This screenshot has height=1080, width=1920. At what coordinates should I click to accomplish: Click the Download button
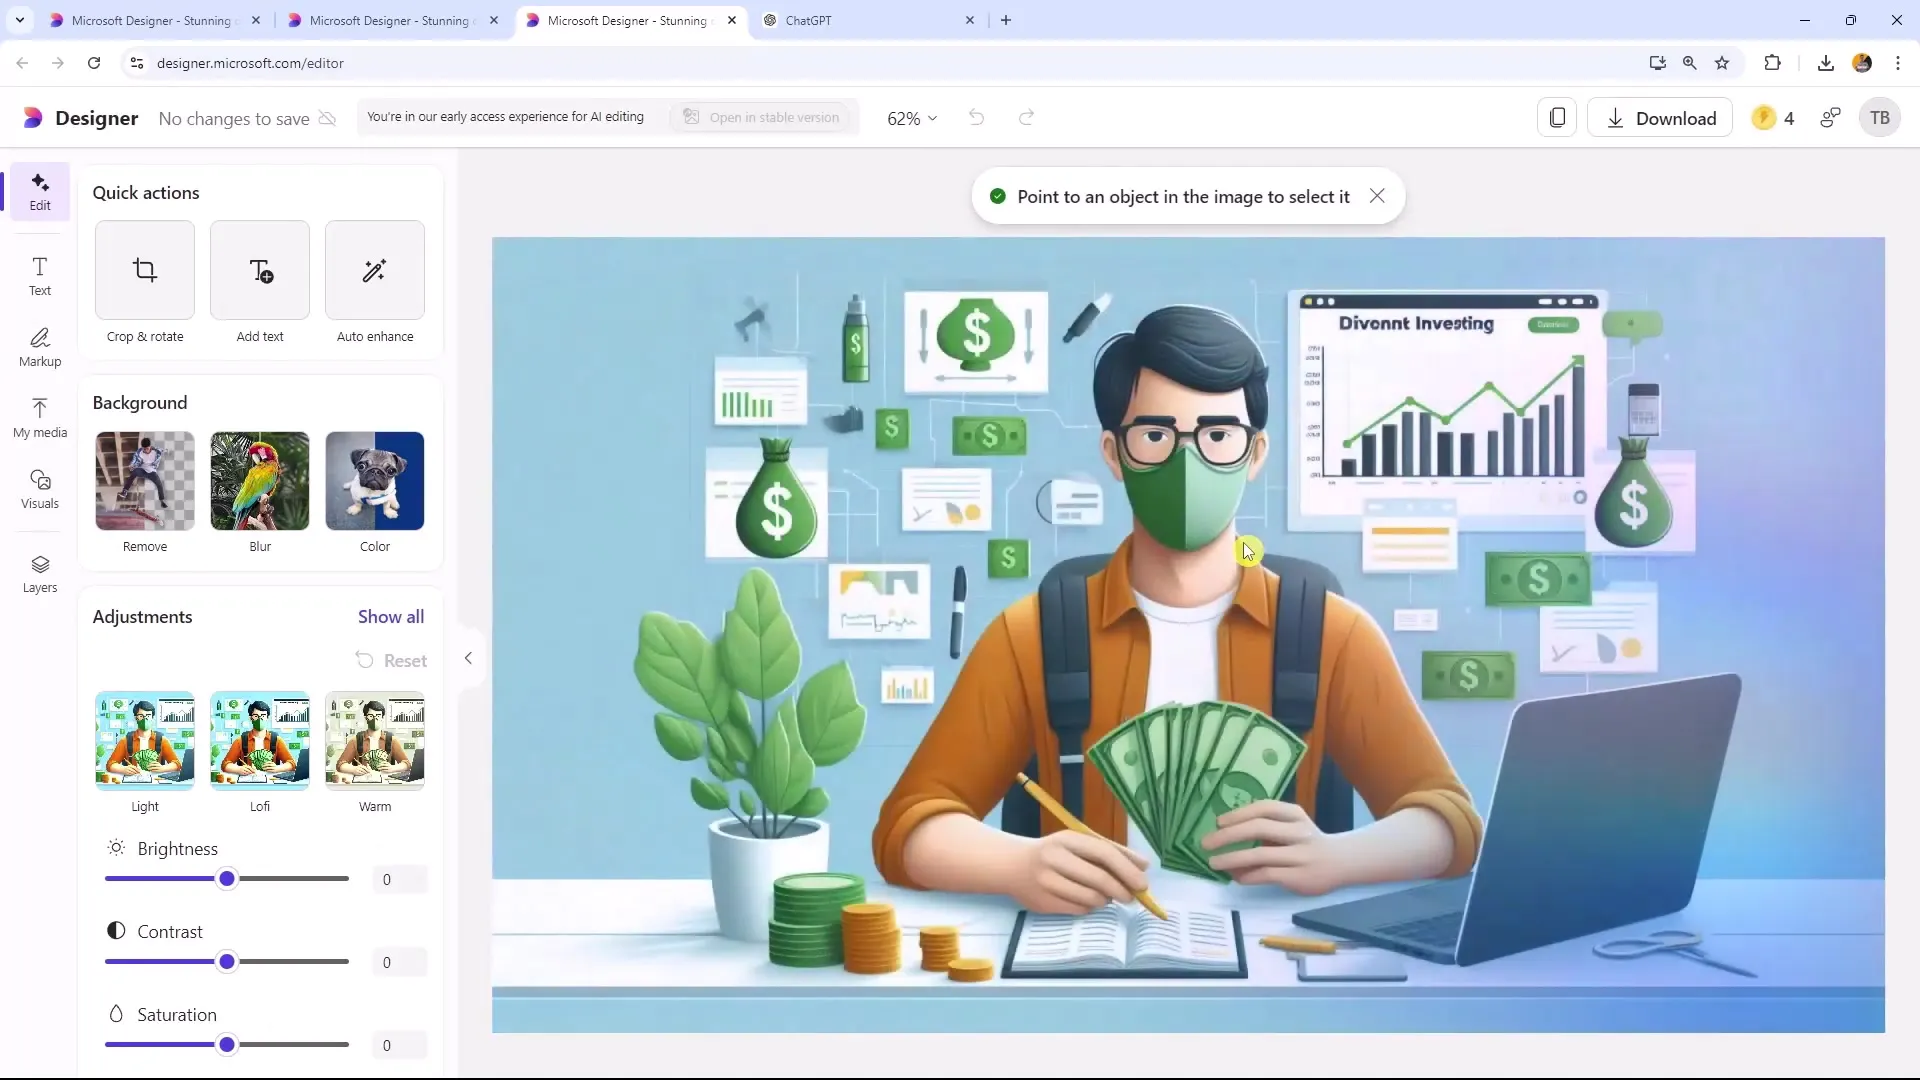pyautogui.click(x=1667, y=117)
